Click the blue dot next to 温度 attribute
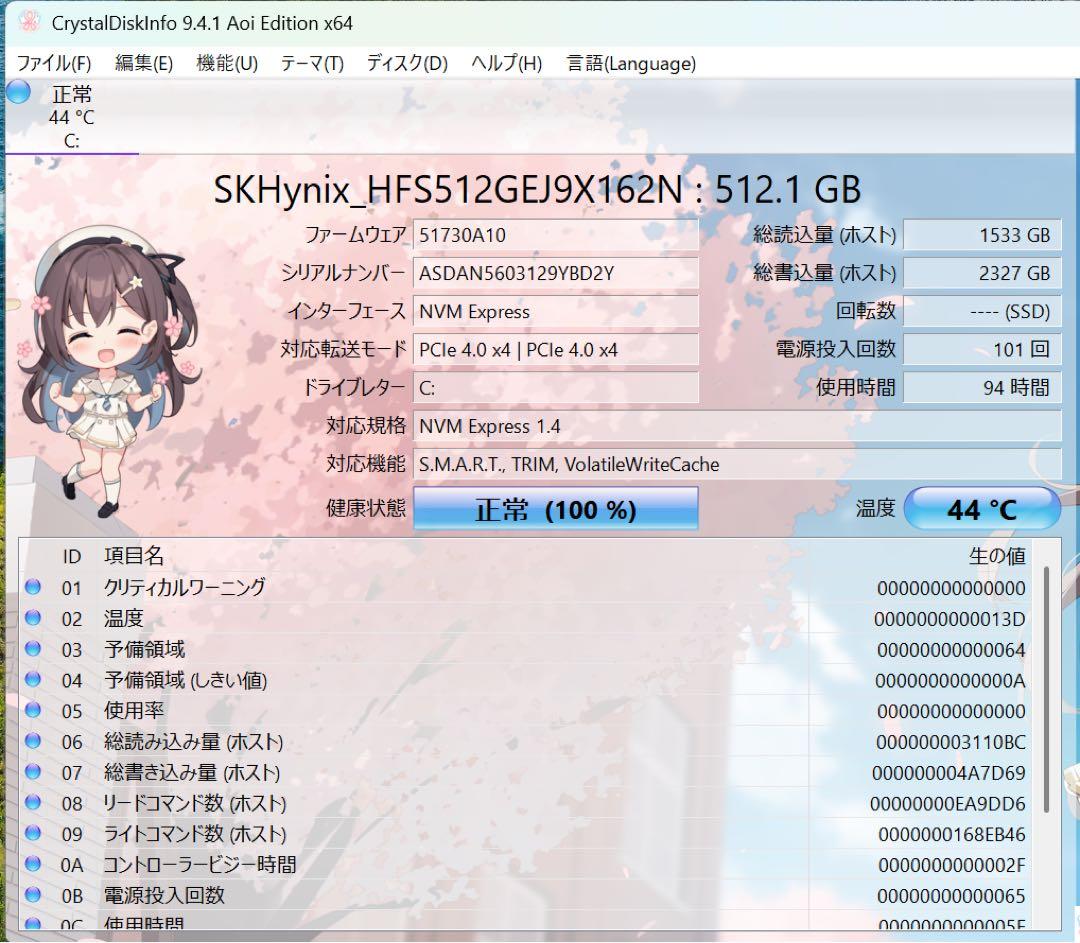This screenshot has height=943, width=1080. click(32, 619)
